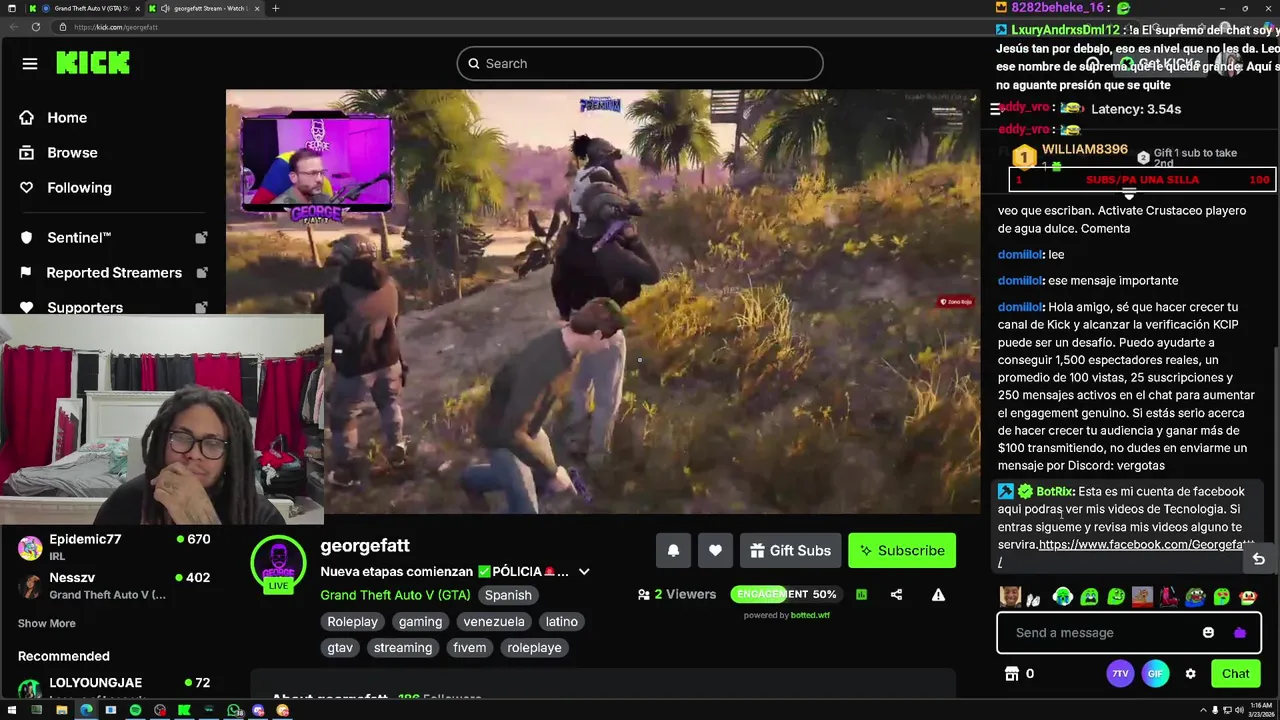
Task: Click the Spanish language tag
Action: point(508,595)
